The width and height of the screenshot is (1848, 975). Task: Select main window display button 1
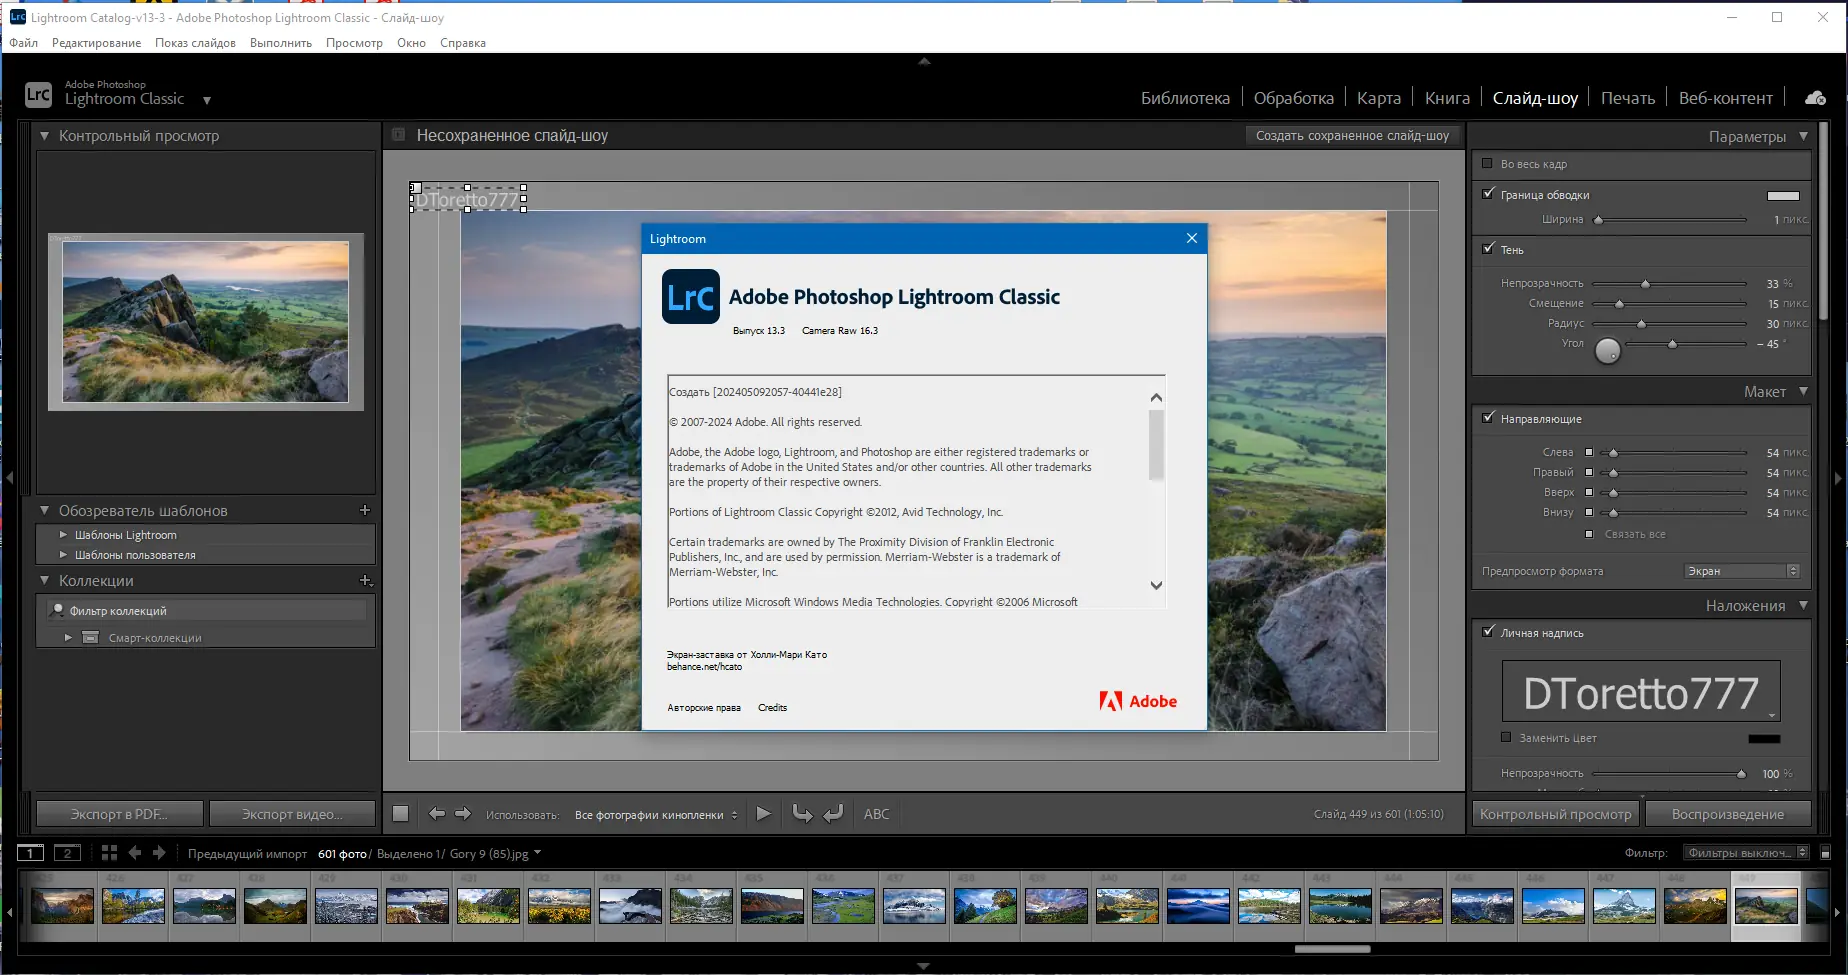click(31, 853)
